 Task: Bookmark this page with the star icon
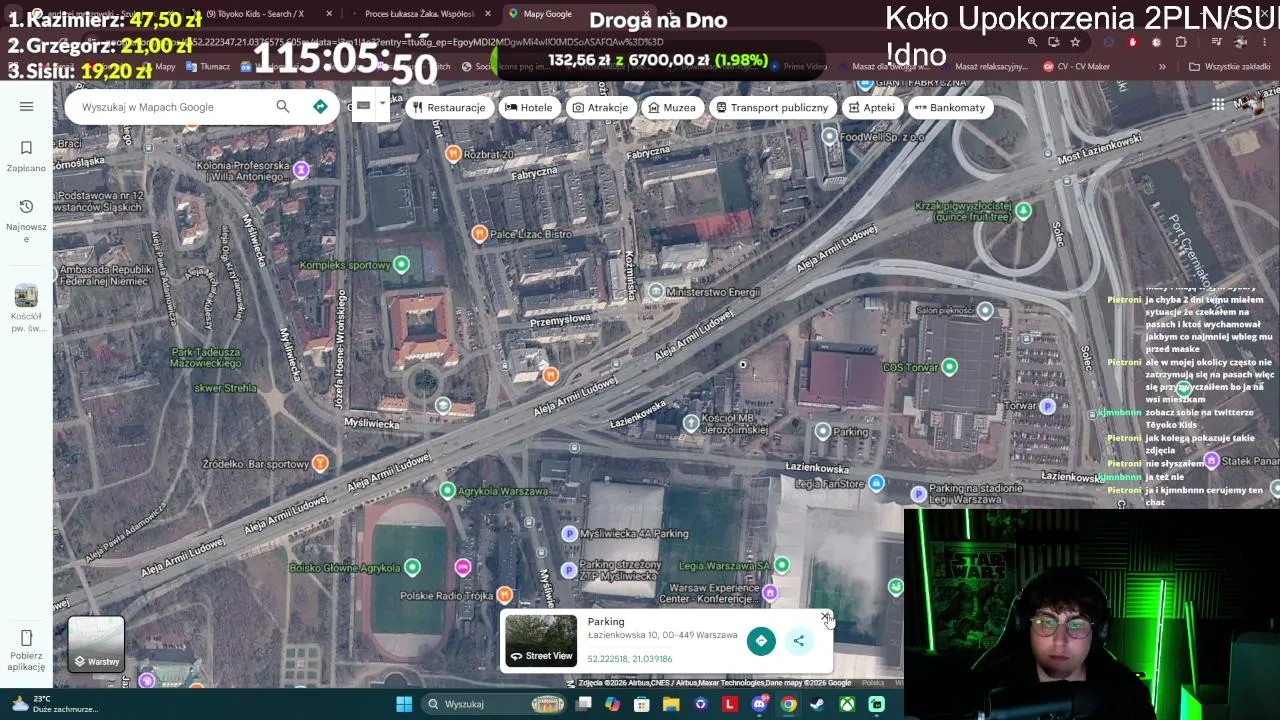(1075, 42)
